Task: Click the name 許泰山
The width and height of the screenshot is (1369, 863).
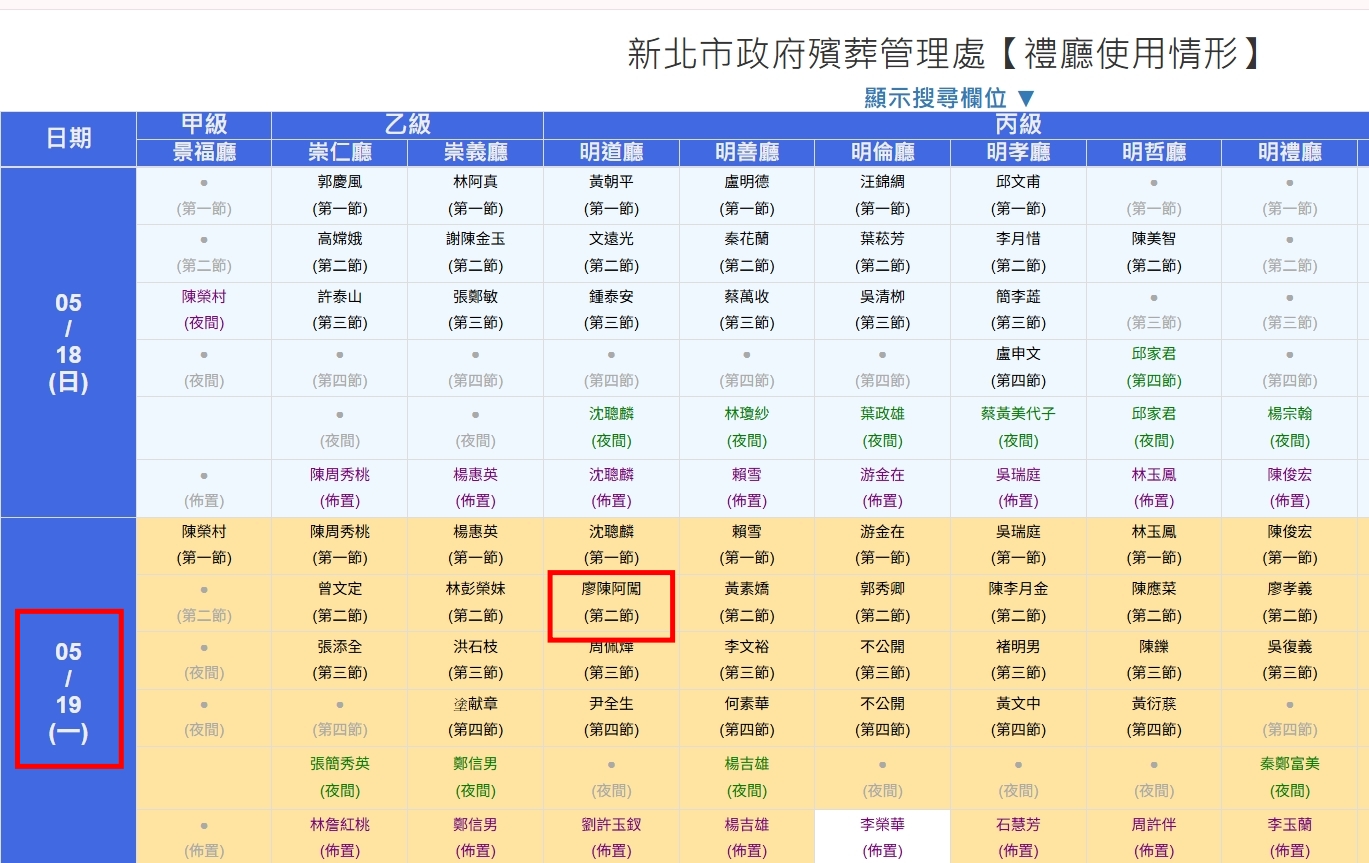Action: pyautogui.click(x=340, y=297)
